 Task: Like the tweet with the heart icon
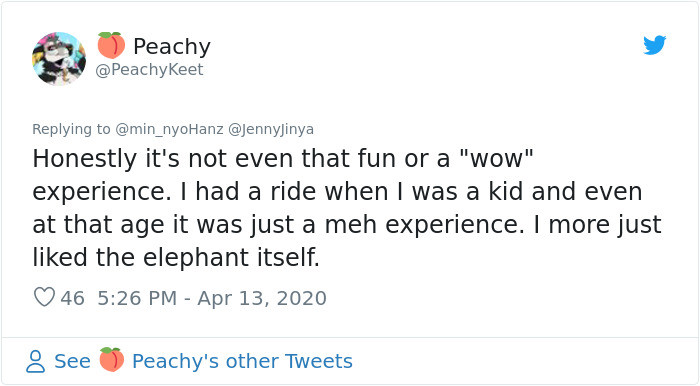tap(44, 297)
